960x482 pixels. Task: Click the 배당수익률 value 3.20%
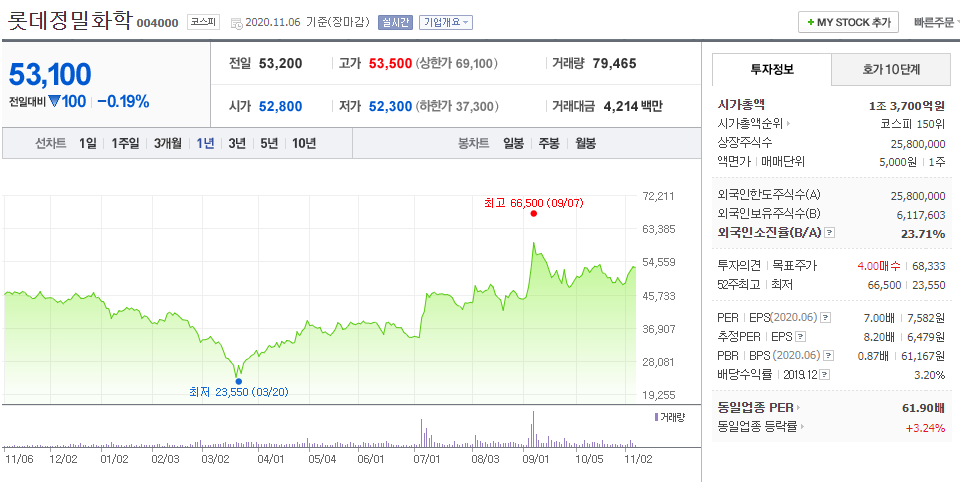(x=929, y=374)
